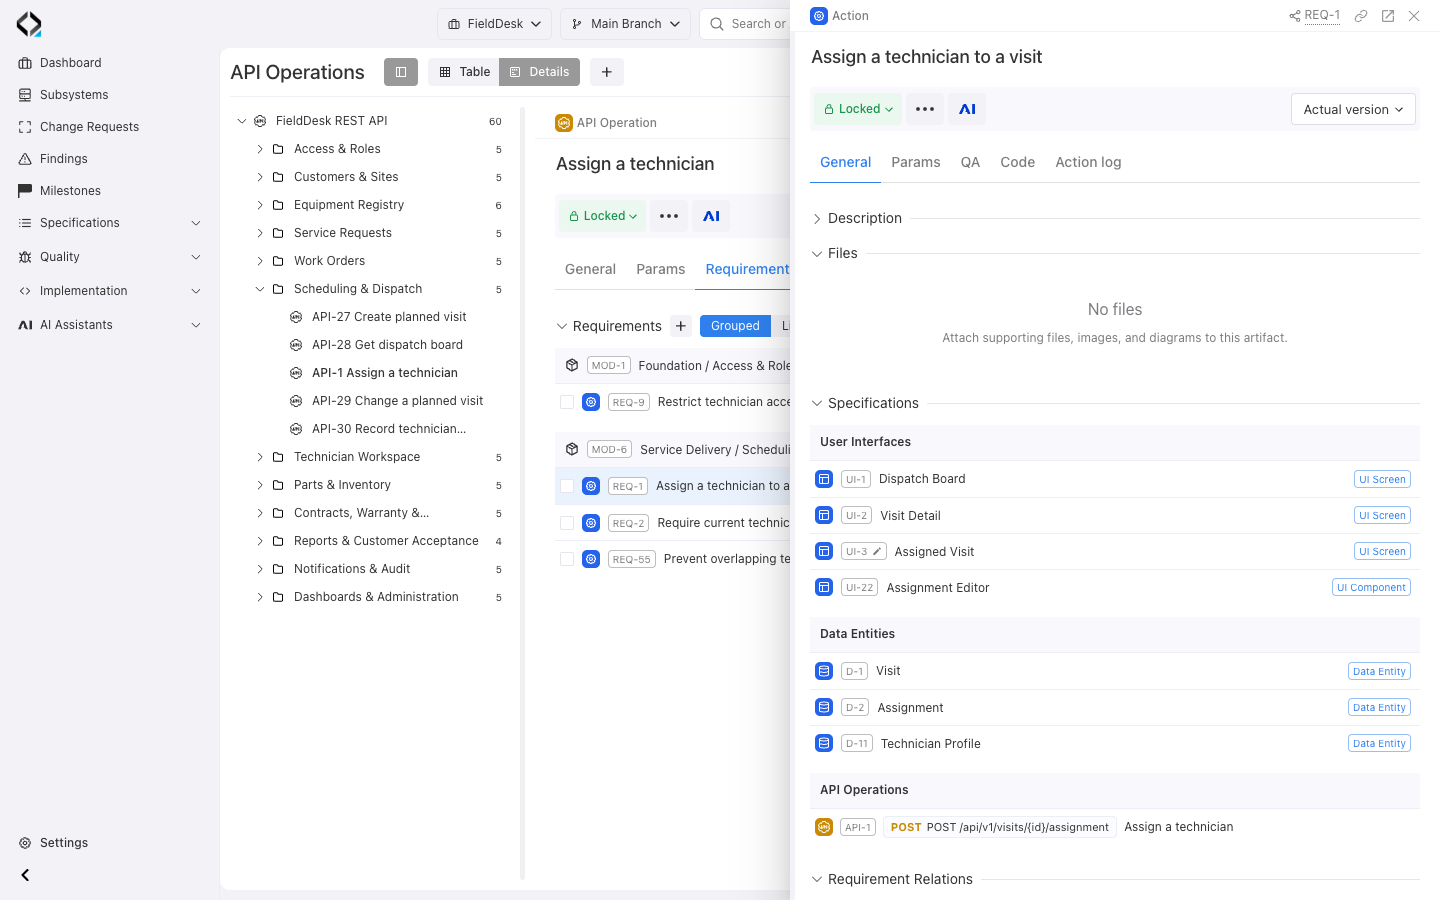The image size is (1440, 900).
Task: Switch to the Params tab in Action panel
Action: click(x=916, y=162)
